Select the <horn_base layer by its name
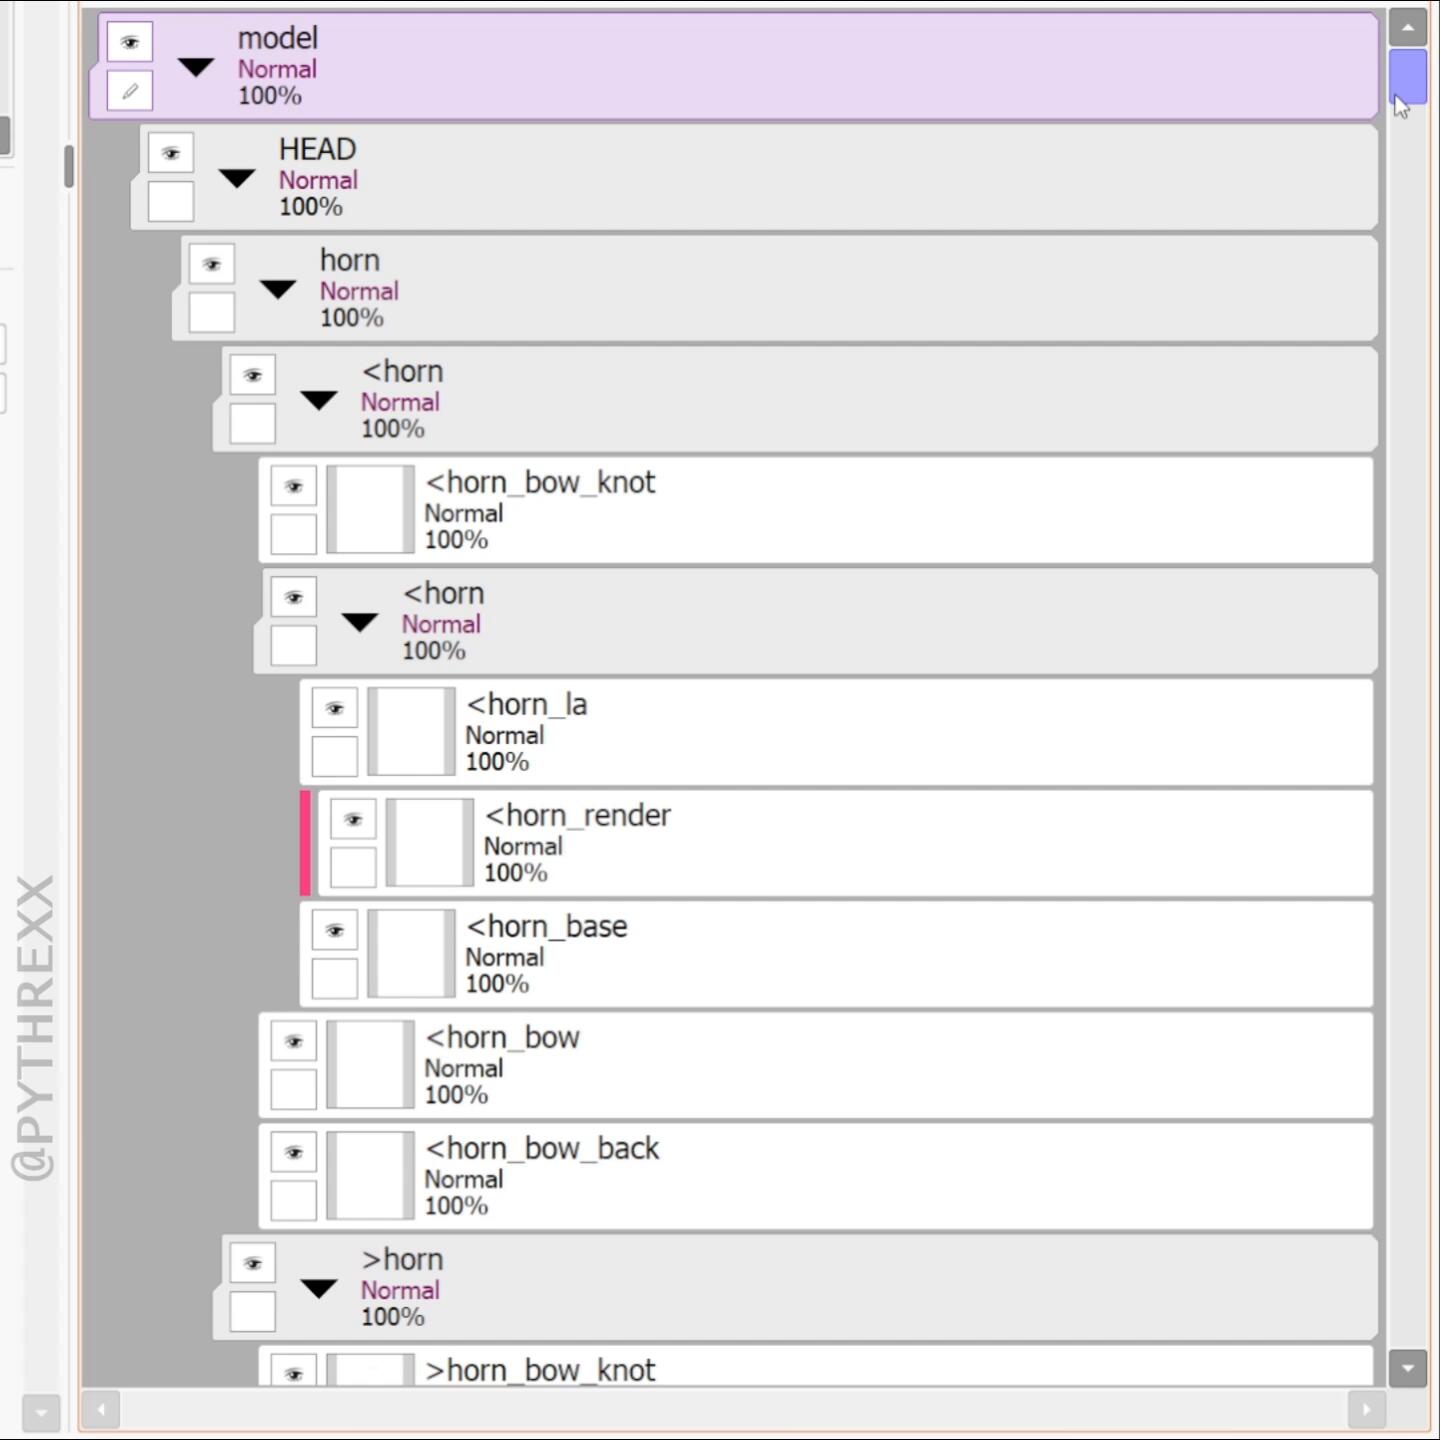This screenshot has height=1440, width=1440. [546, 927]
